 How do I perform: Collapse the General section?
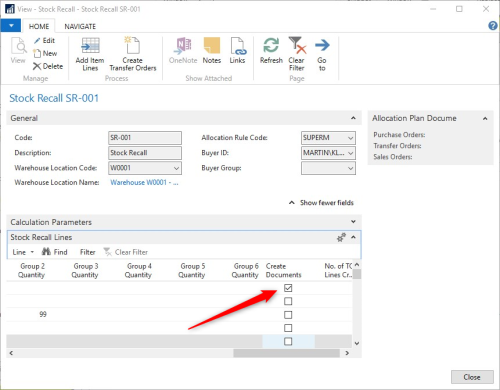coord(353,118)
